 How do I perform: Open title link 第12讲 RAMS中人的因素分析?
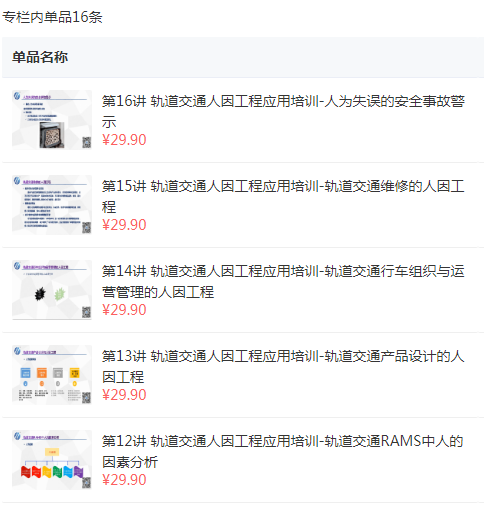tap(283, 452)
